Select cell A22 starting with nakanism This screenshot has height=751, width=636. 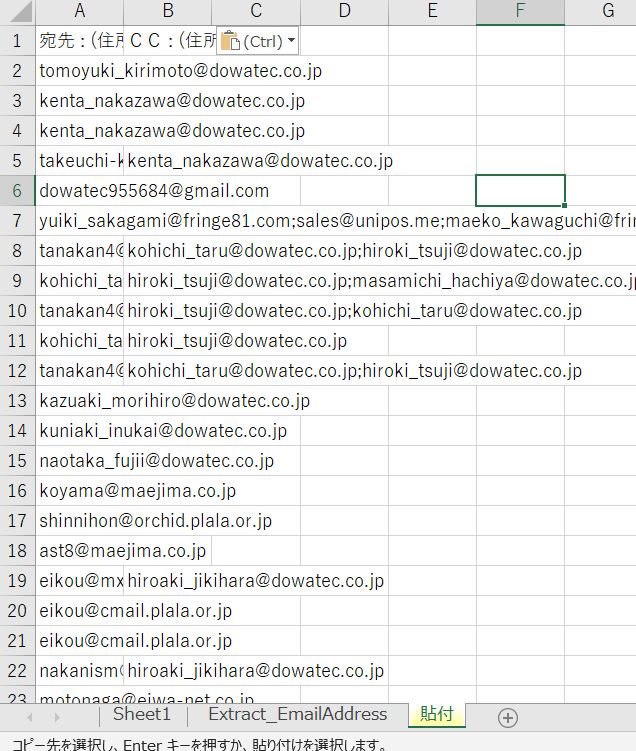(80, 671)
